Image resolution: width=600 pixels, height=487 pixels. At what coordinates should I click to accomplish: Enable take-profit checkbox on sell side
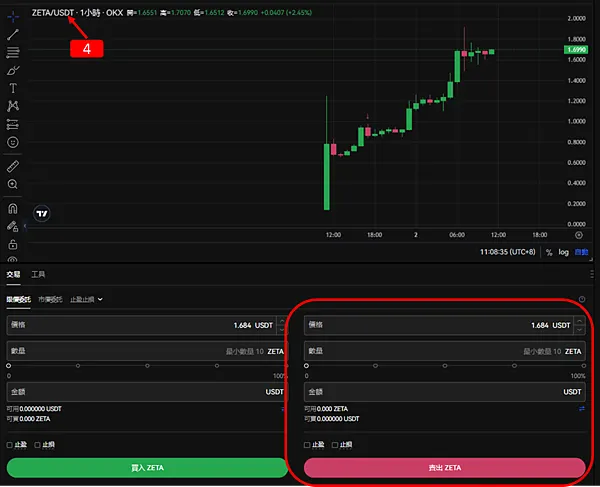click(307, 445)
